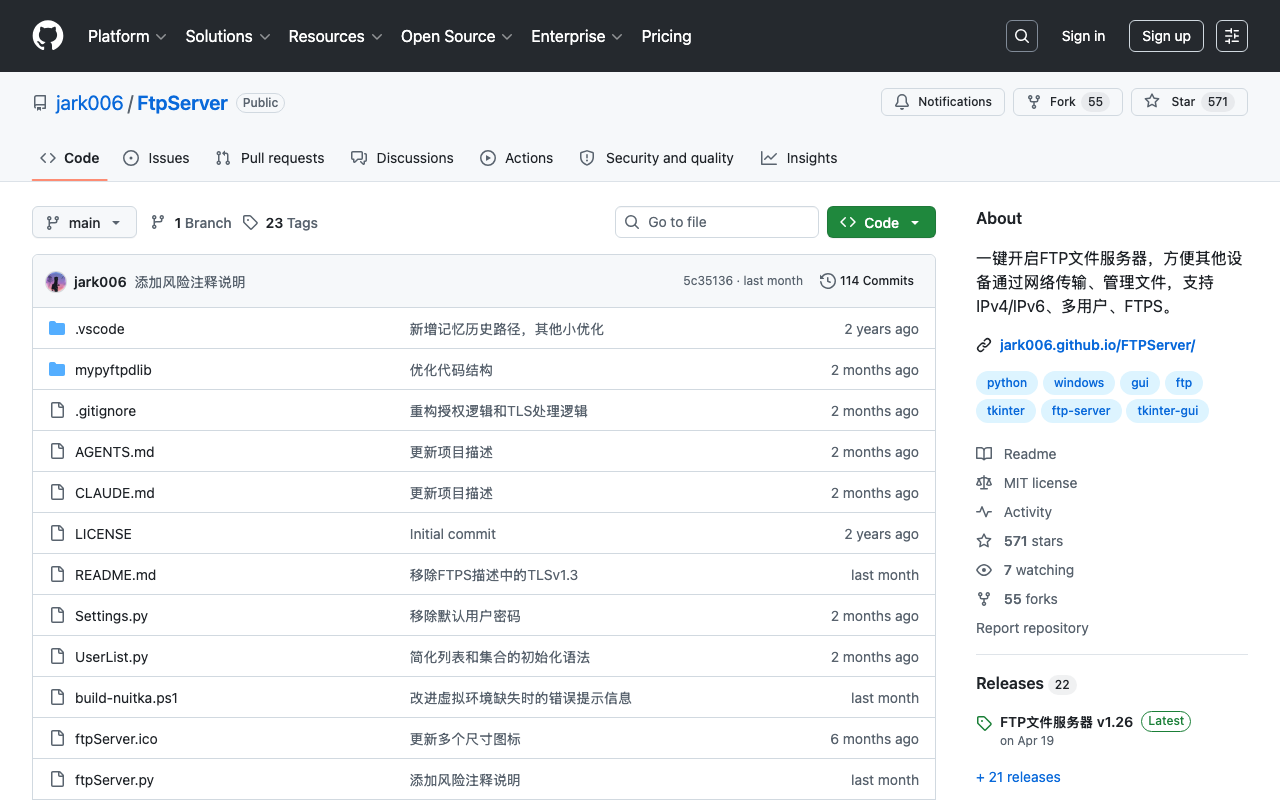The height and width of the screenshot is (800, 1280).
Task: Open the main branch selector dropdown
Action: tap(84, 222)
